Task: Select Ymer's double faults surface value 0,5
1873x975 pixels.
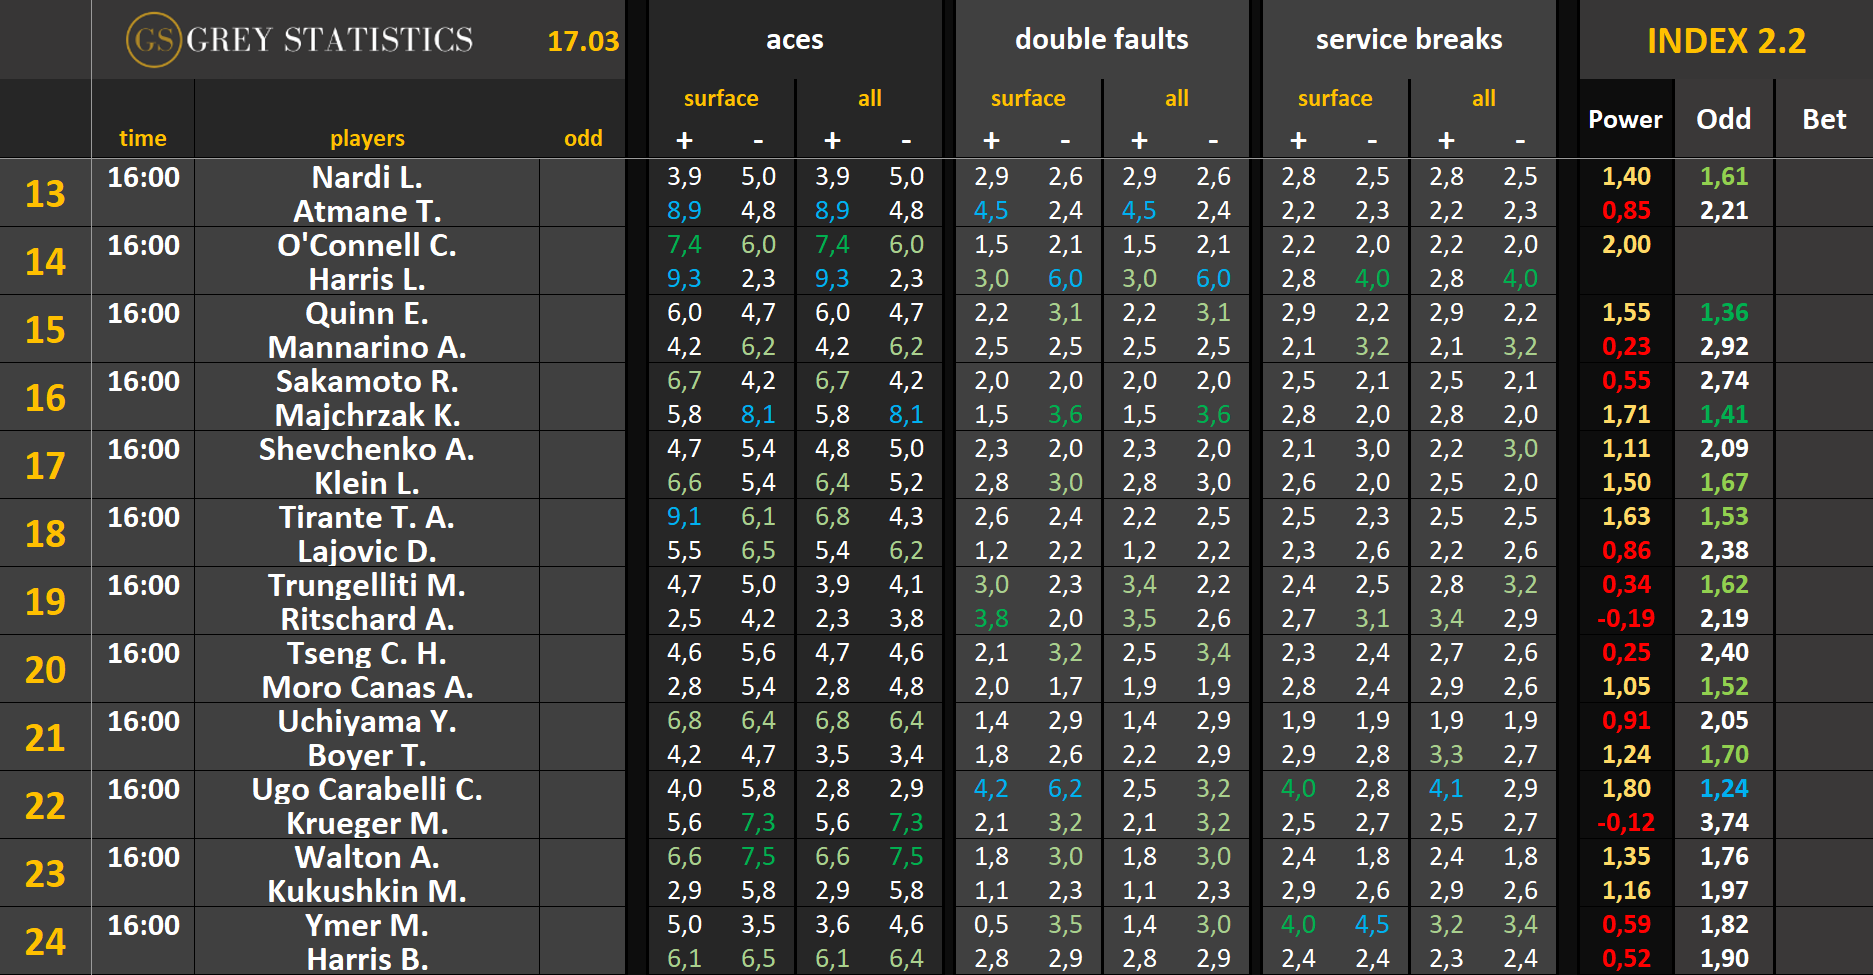Action: 991,925
